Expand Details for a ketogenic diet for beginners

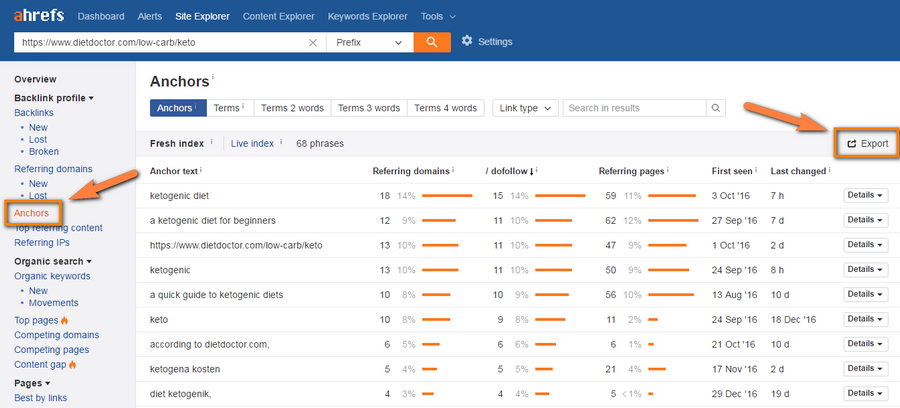click(x=866, y=220)
